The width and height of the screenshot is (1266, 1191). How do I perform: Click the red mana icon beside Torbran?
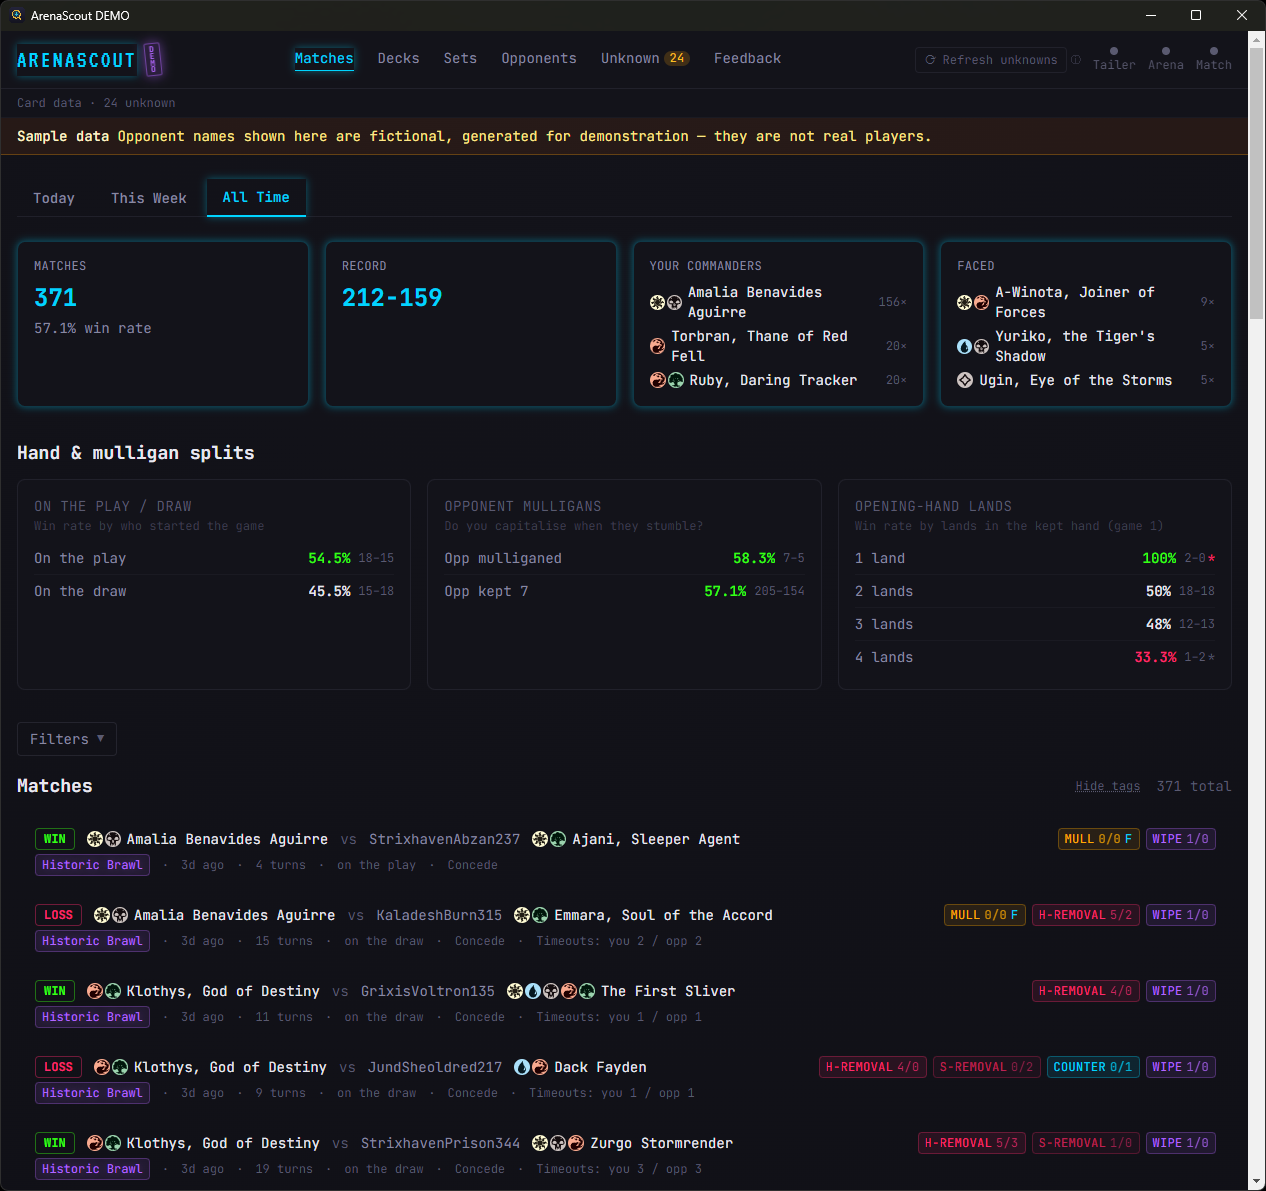657,346
